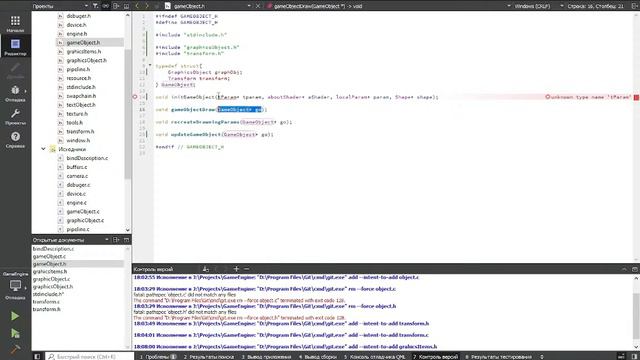
Task: Go forward in navigation history
Action: click(147, 6)
